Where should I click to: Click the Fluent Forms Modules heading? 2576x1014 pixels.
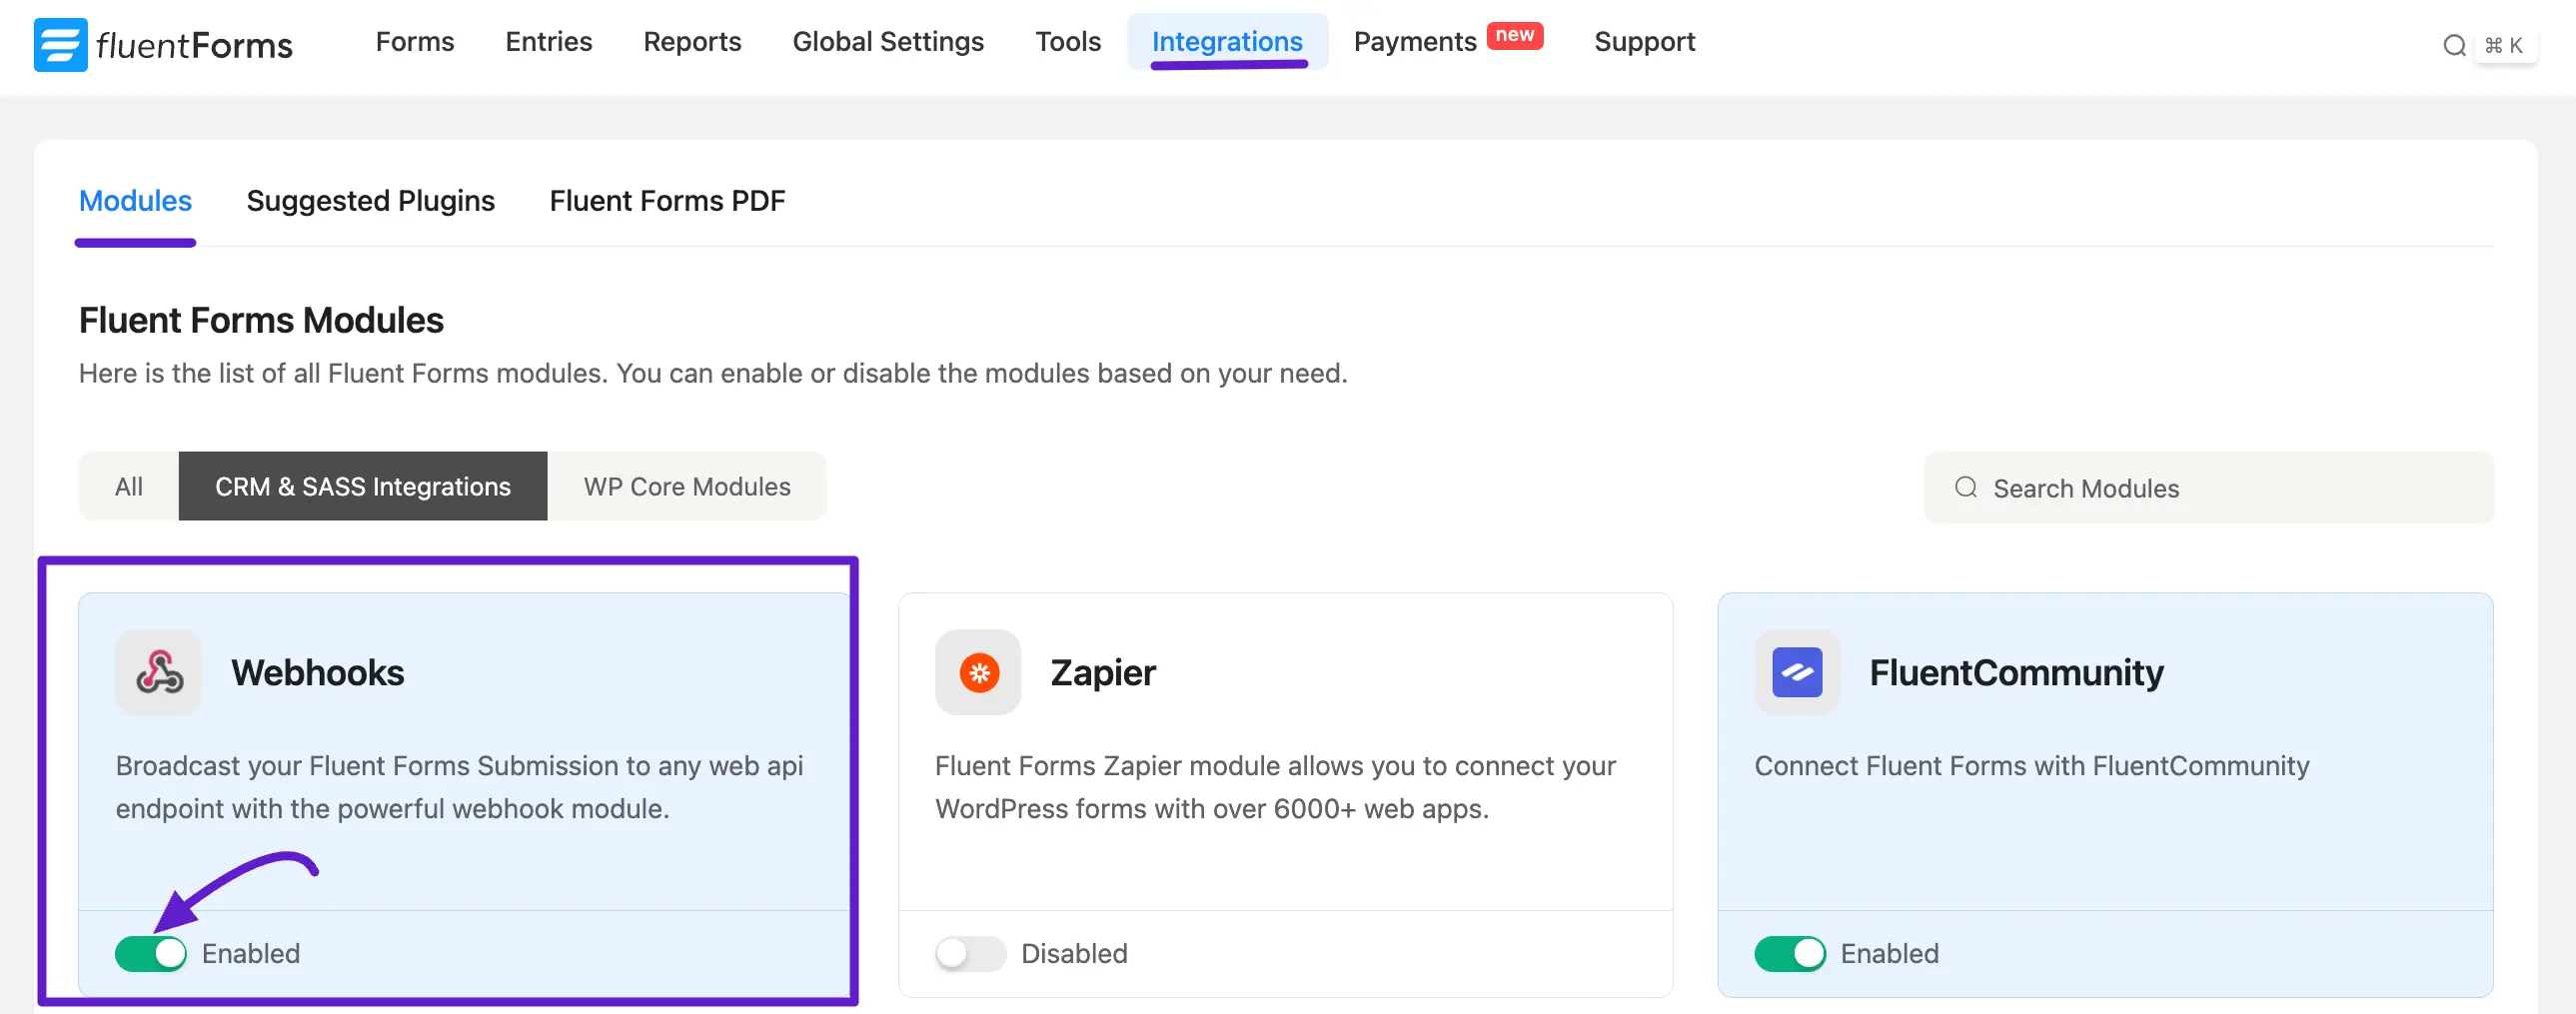click(261, 320)
